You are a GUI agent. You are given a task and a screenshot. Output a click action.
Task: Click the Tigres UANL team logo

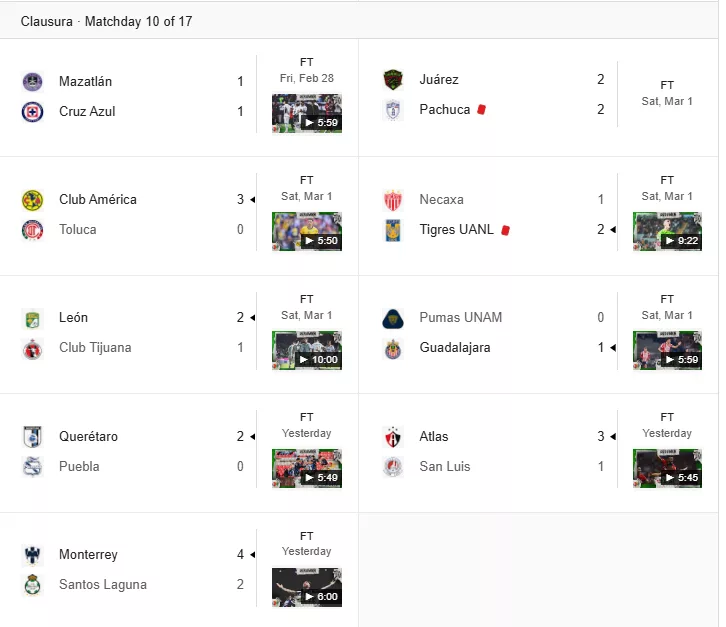(393, 230)
